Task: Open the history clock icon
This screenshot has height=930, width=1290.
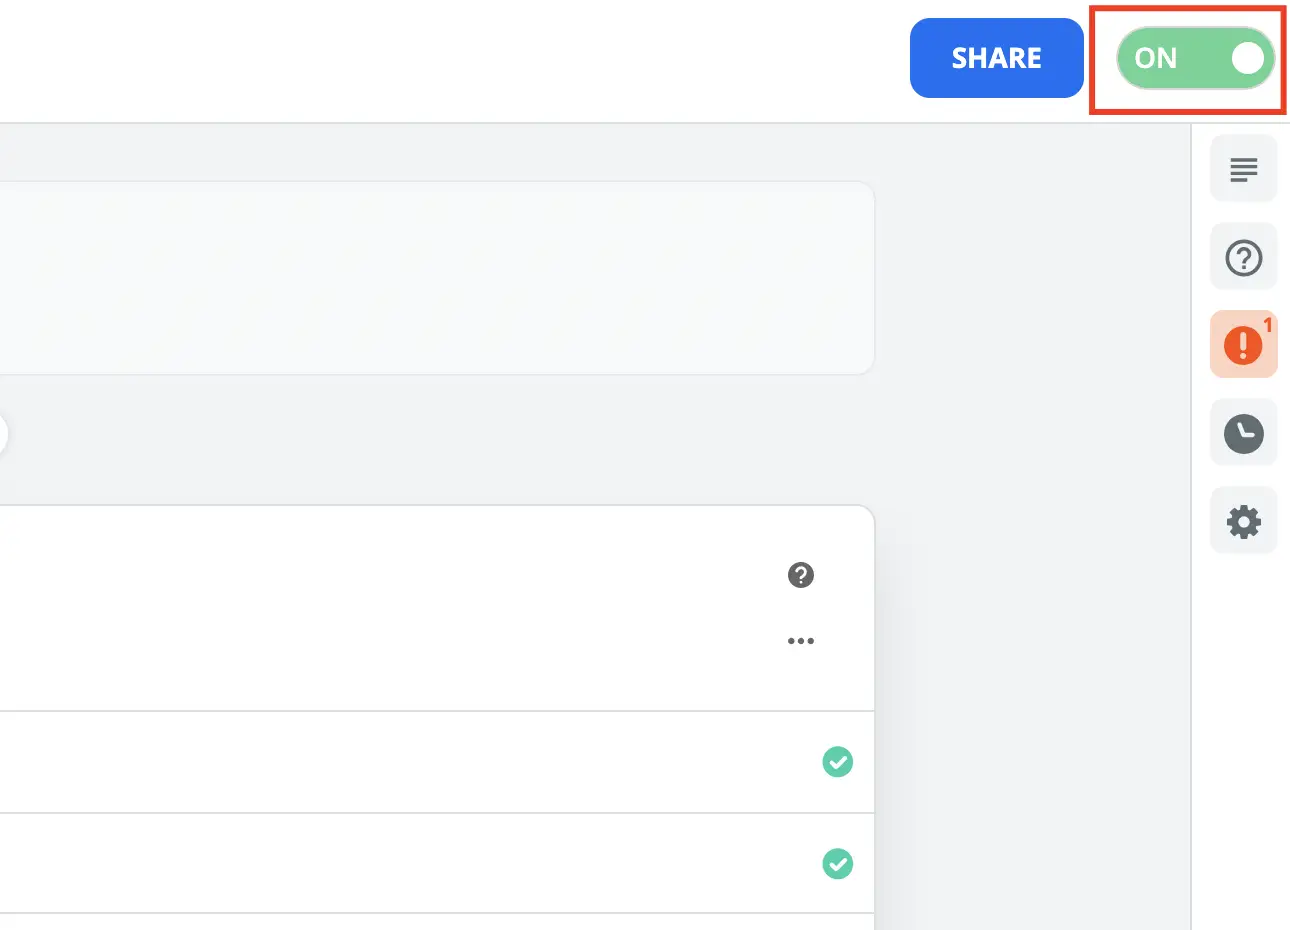Action: pos(1243,433)
